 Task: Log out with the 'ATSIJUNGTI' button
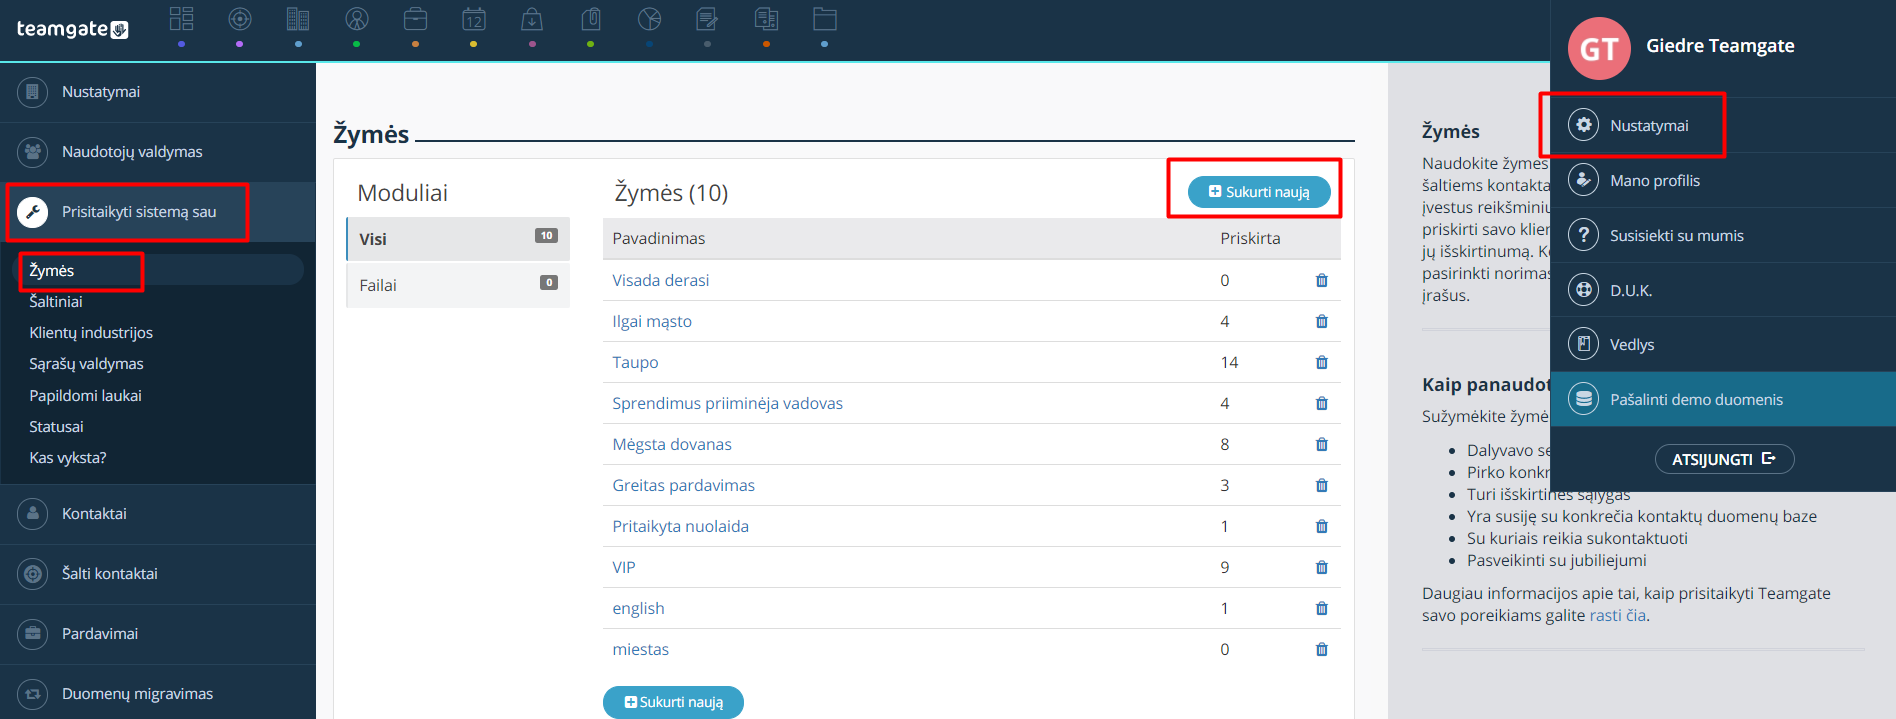click(x=1724, y=459)
